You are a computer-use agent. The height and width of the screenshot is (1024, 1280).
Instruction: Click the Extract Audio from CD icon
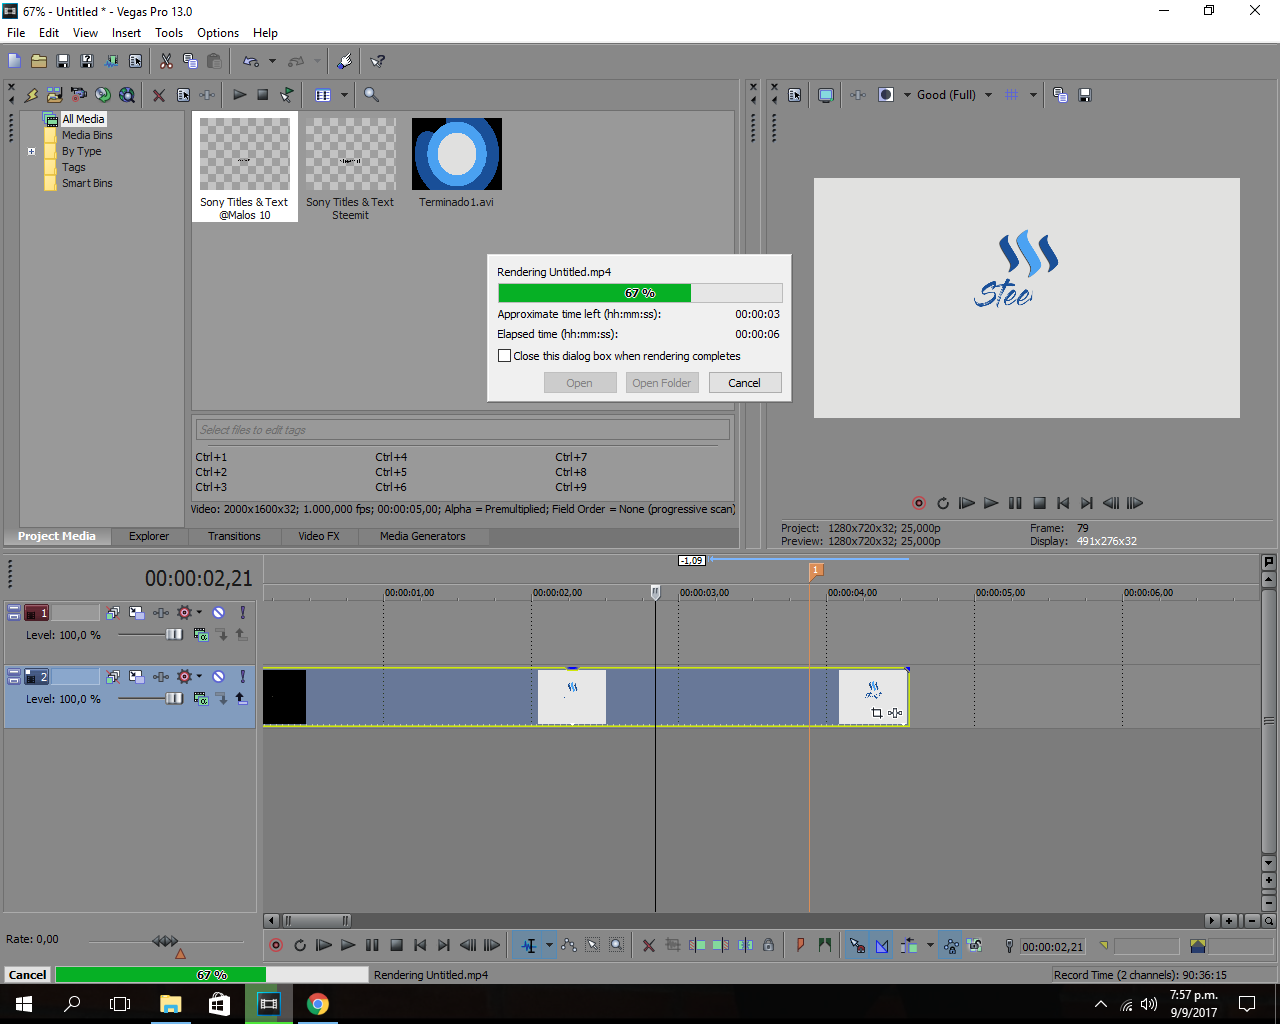click(x=103, y=95)
